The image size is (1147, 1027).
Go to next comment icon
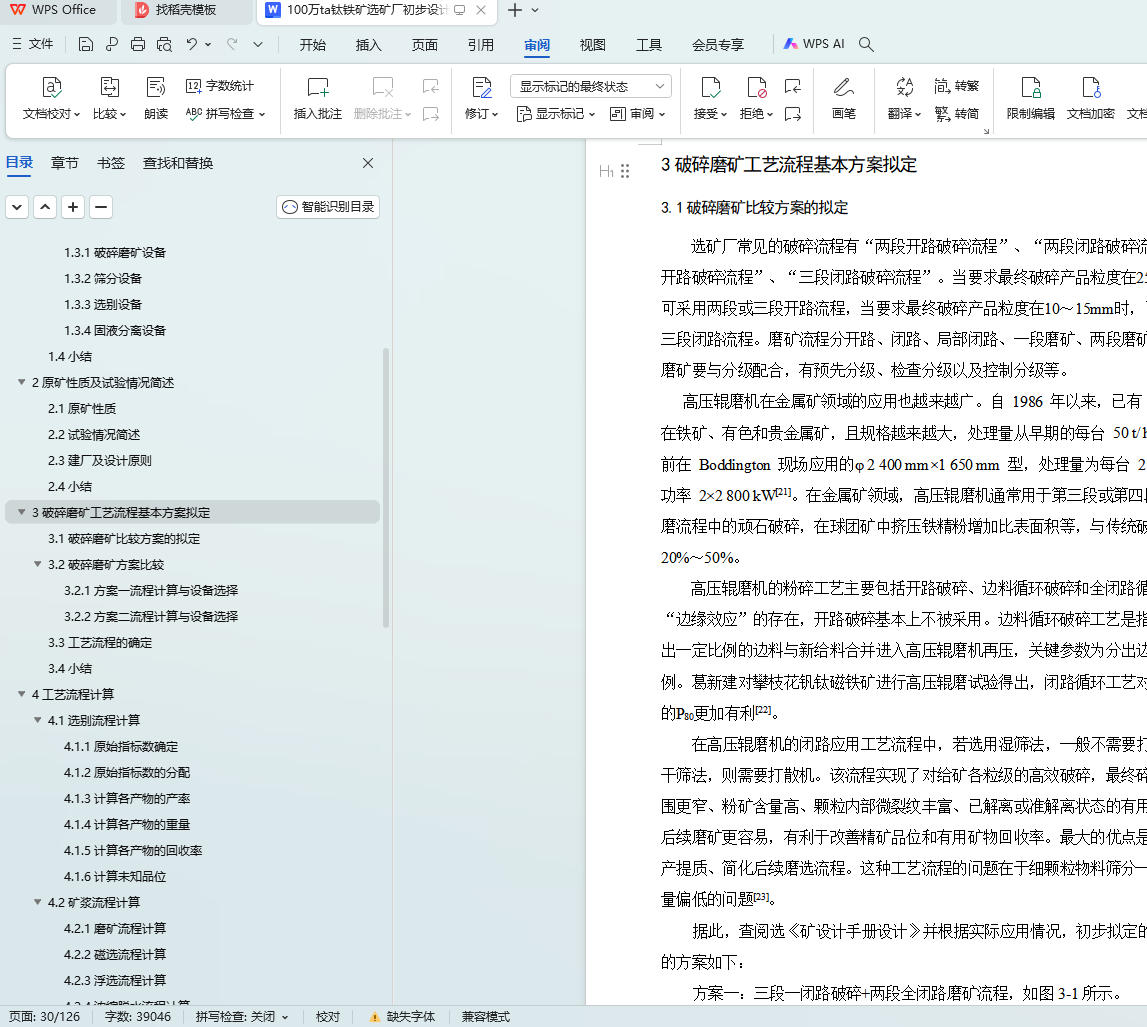click(431, 114)
